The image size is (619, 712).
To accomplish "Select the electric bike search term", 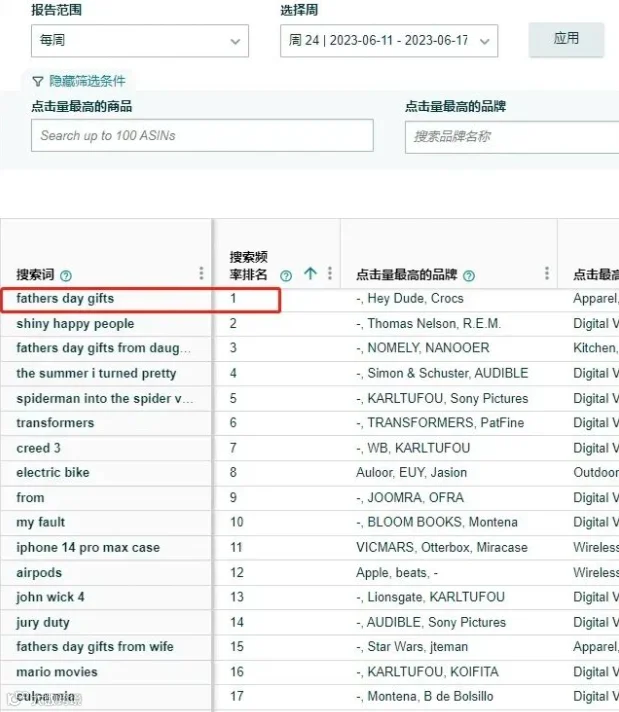I will pos(53,473).
